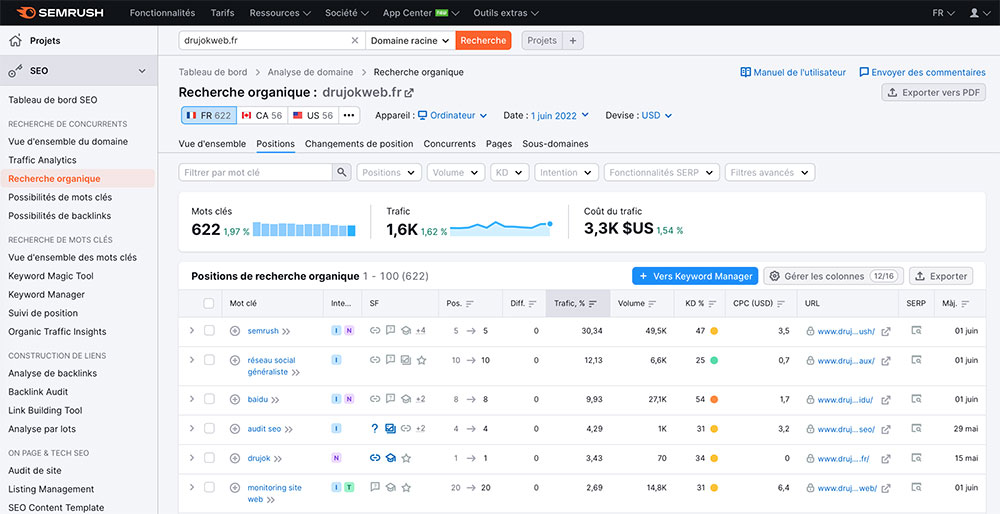The height and width of the screenshot is (514, 1000).
Task: Open external URL icon for semrush row
Action: [x=886, y=331]
